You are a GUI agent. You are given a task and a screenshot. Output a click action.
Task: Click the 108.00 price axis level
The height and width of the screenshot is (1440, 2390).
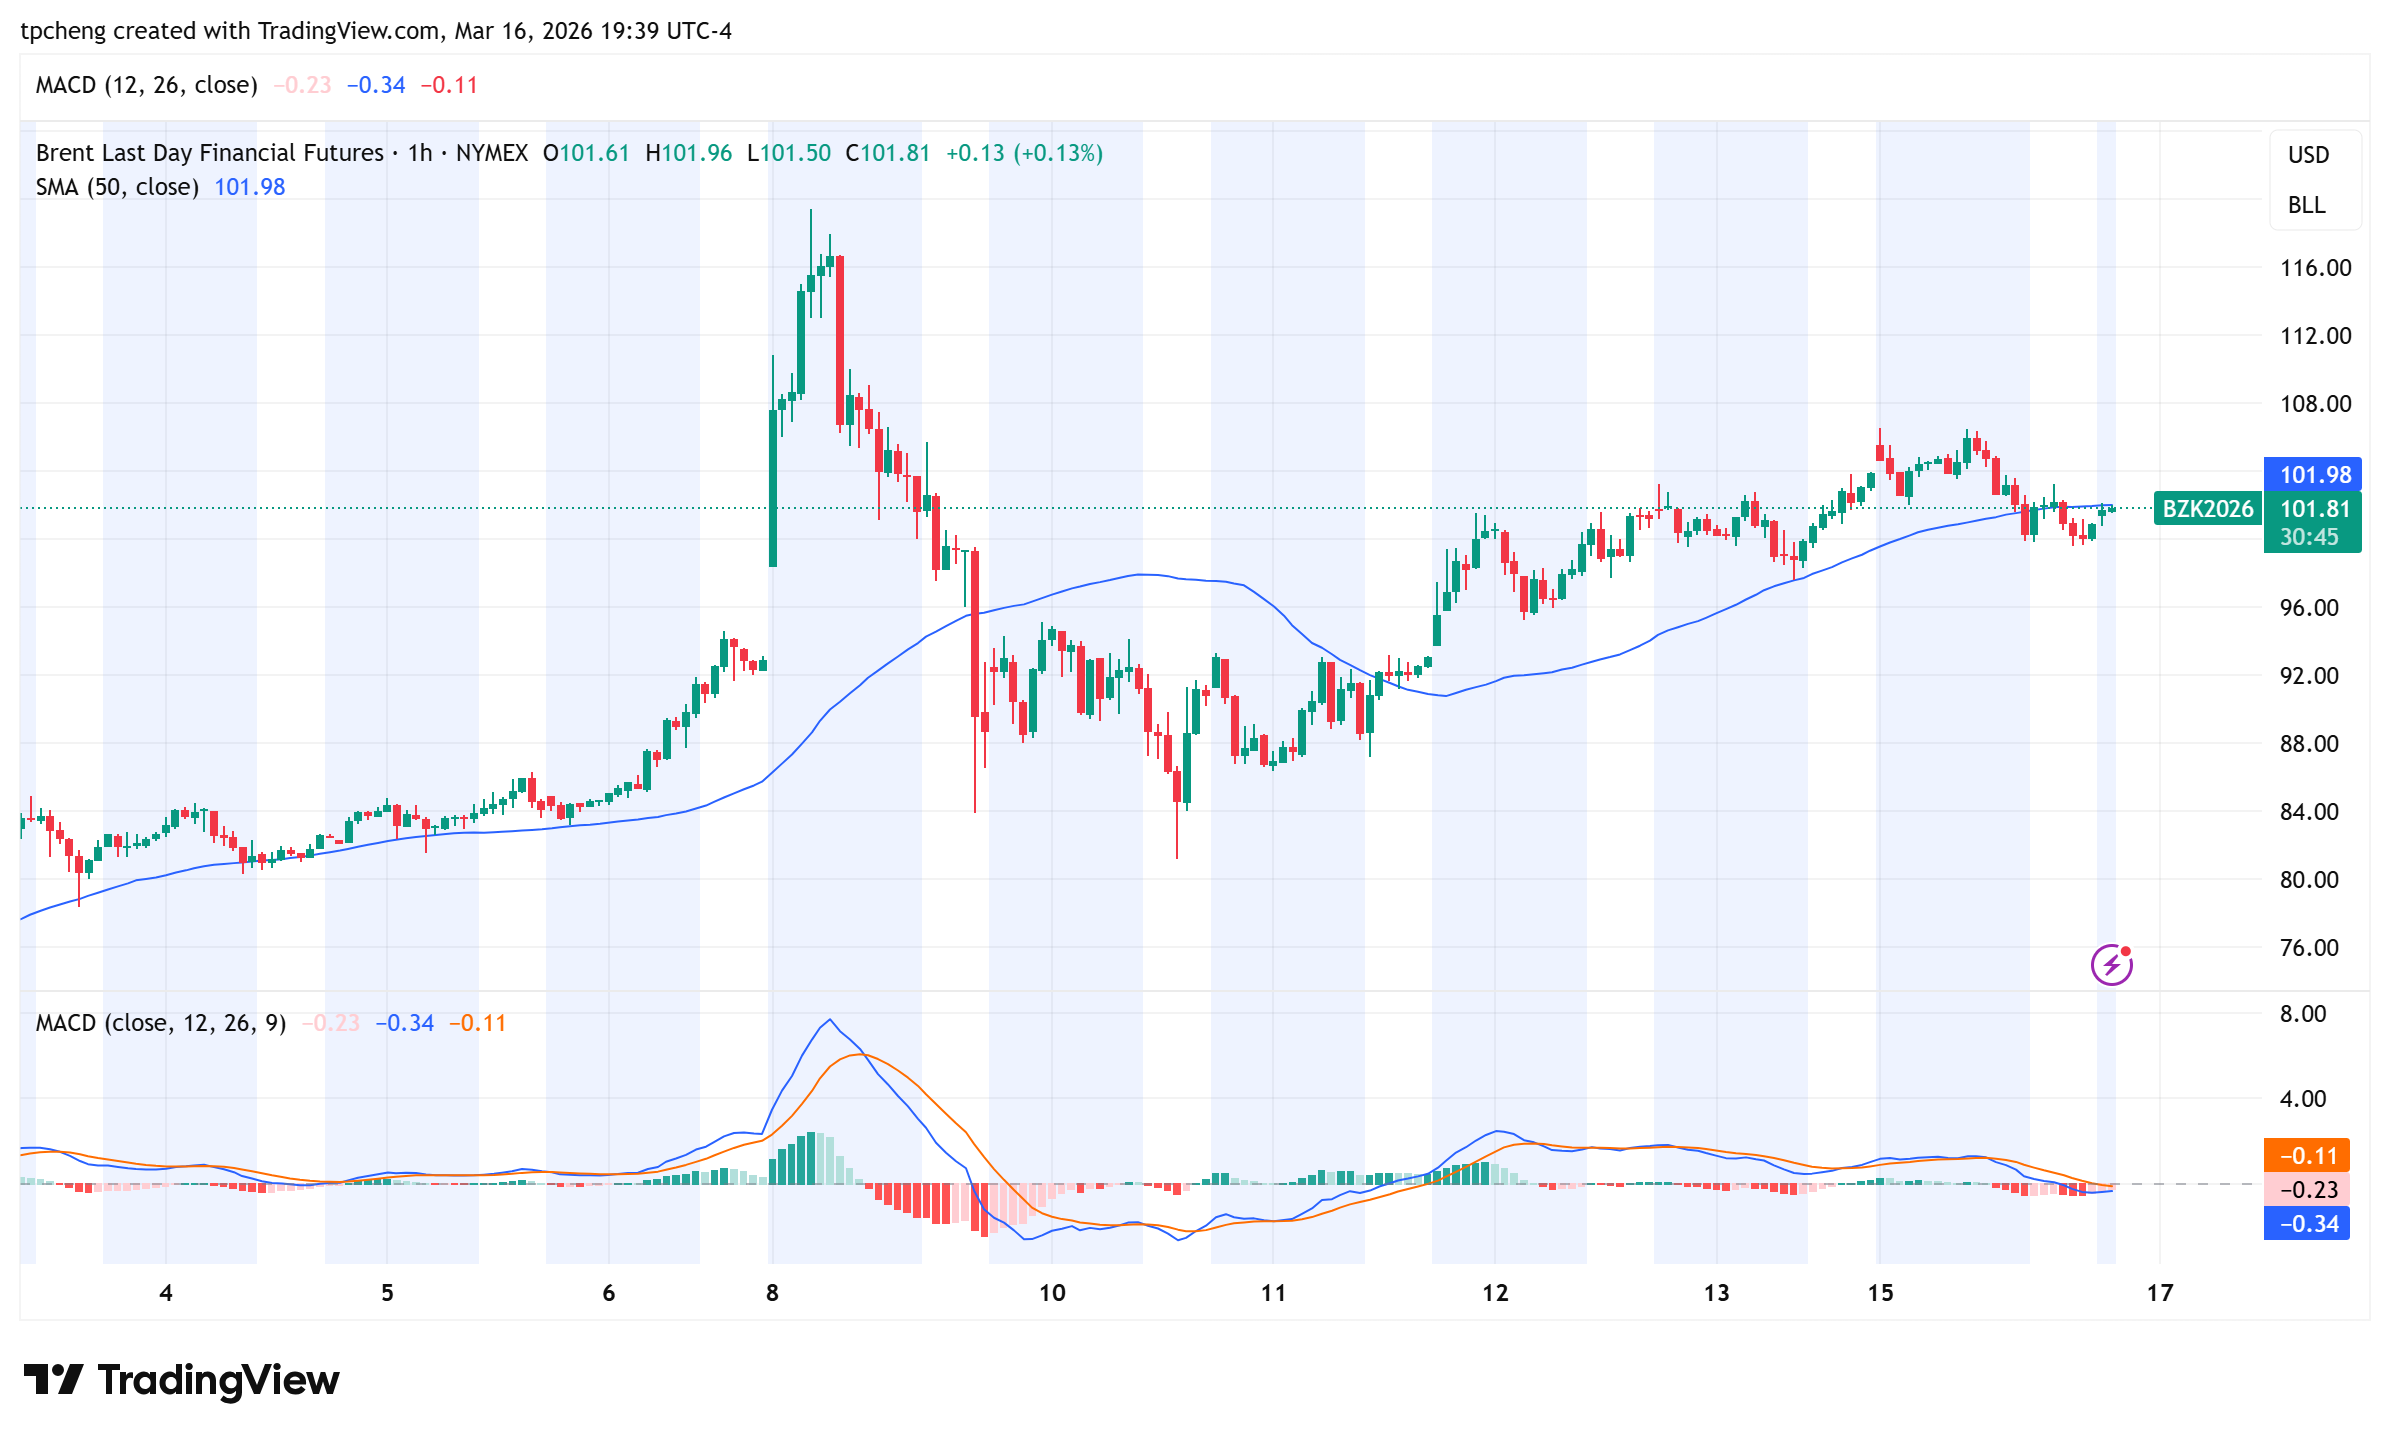pyautogui.click(x=2314, y=404)
